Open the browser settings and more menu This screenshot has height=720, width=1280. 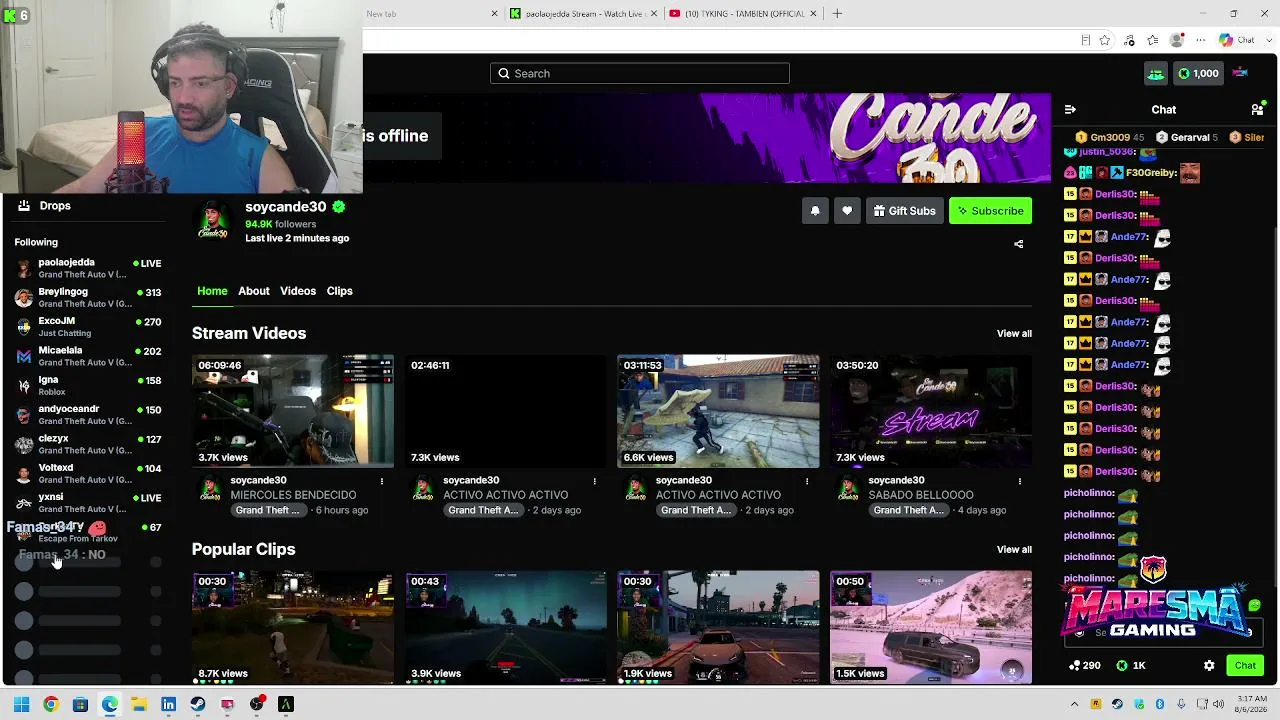pos(1201,40)
